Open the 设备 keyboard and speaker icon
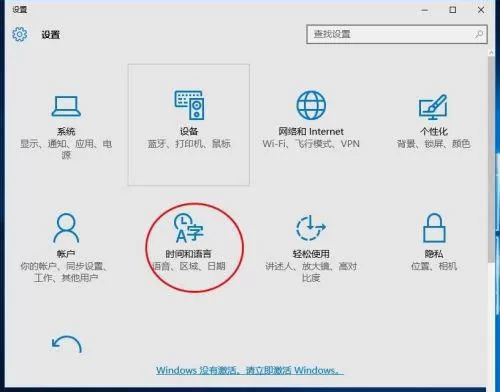 pyautogui.click(x=189, y=105)
